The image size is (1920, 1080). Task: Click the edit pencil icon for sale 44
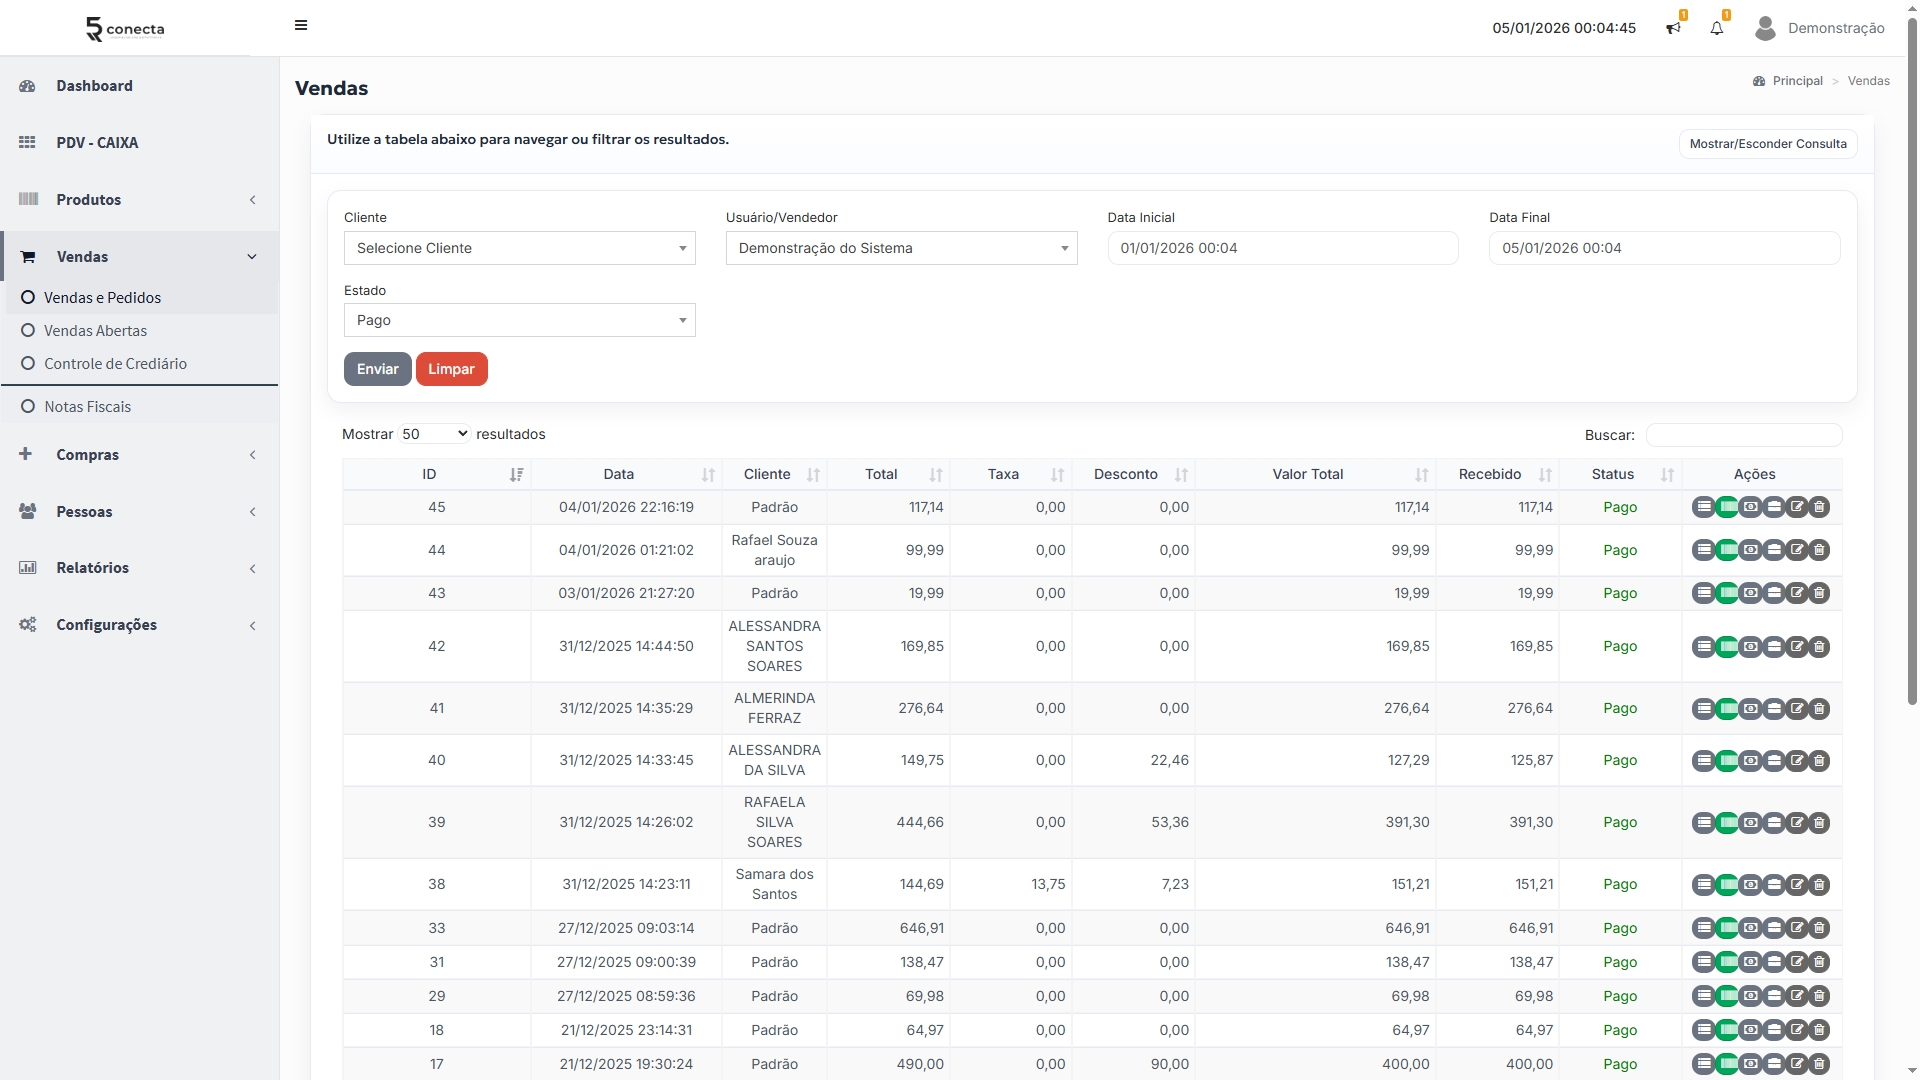click(x=1797, y=550)
